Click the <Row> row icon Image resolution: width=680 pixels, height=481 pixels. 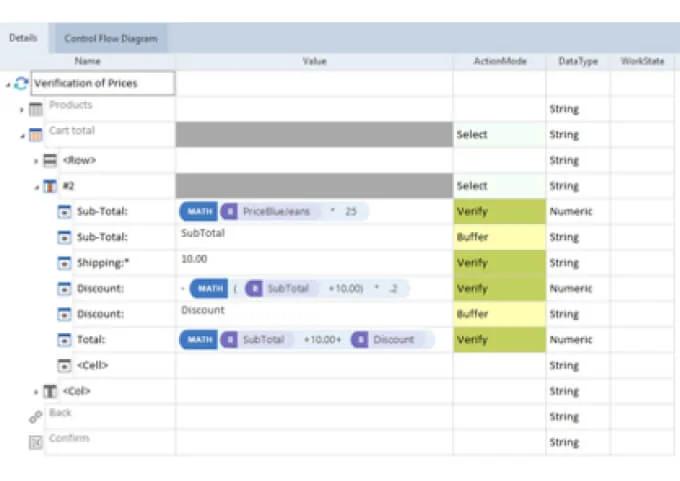(50, 160)
